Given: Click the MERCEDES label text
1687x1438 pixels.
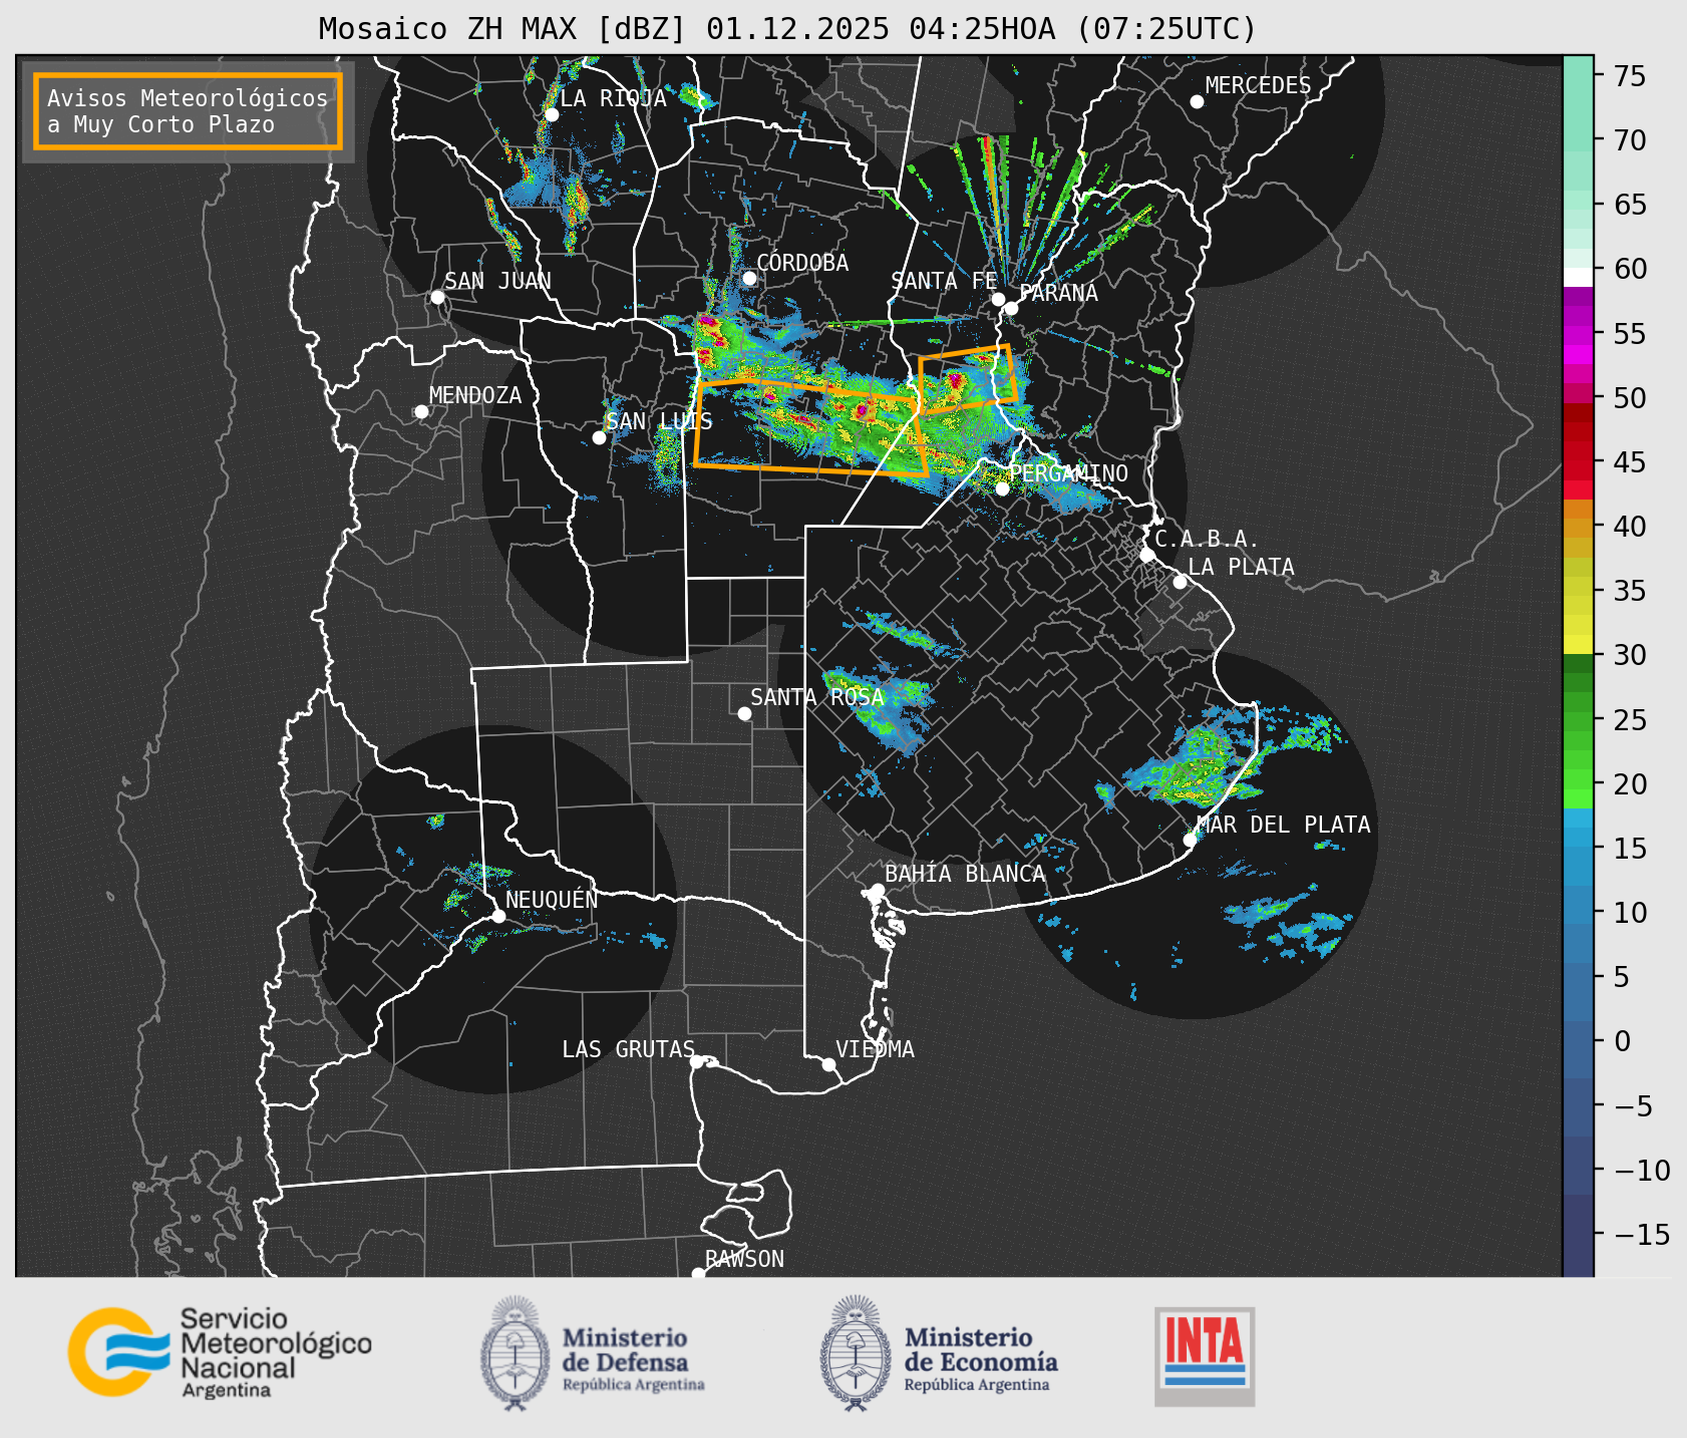Looking at the screenshot, I should click(1258, 86).
